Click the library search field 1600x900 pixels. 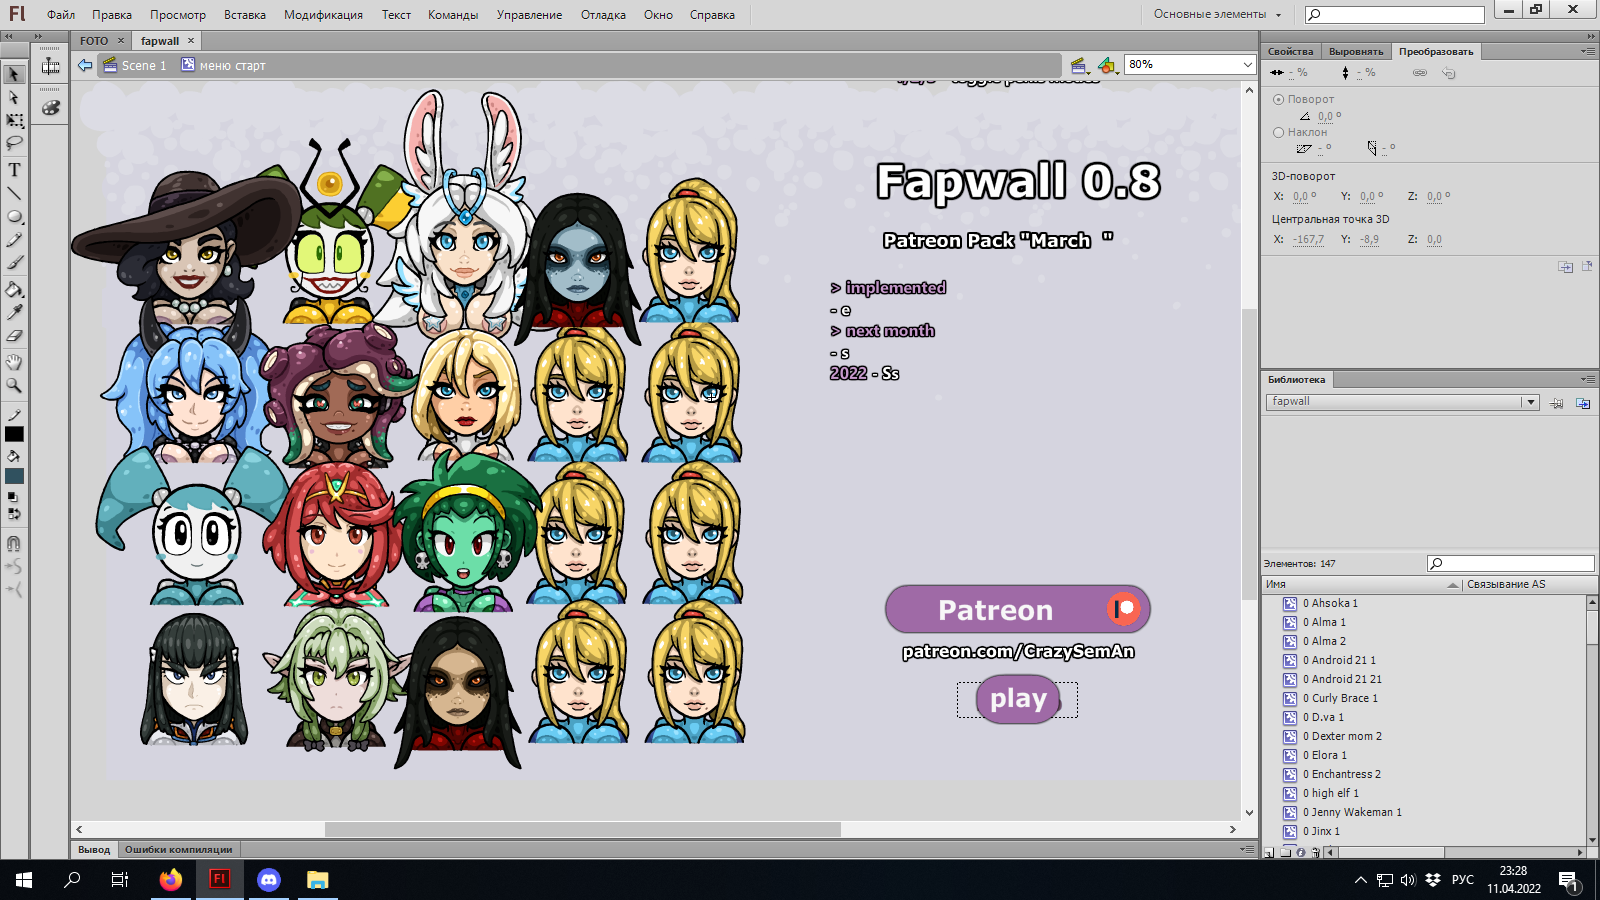click(1510, 563)
